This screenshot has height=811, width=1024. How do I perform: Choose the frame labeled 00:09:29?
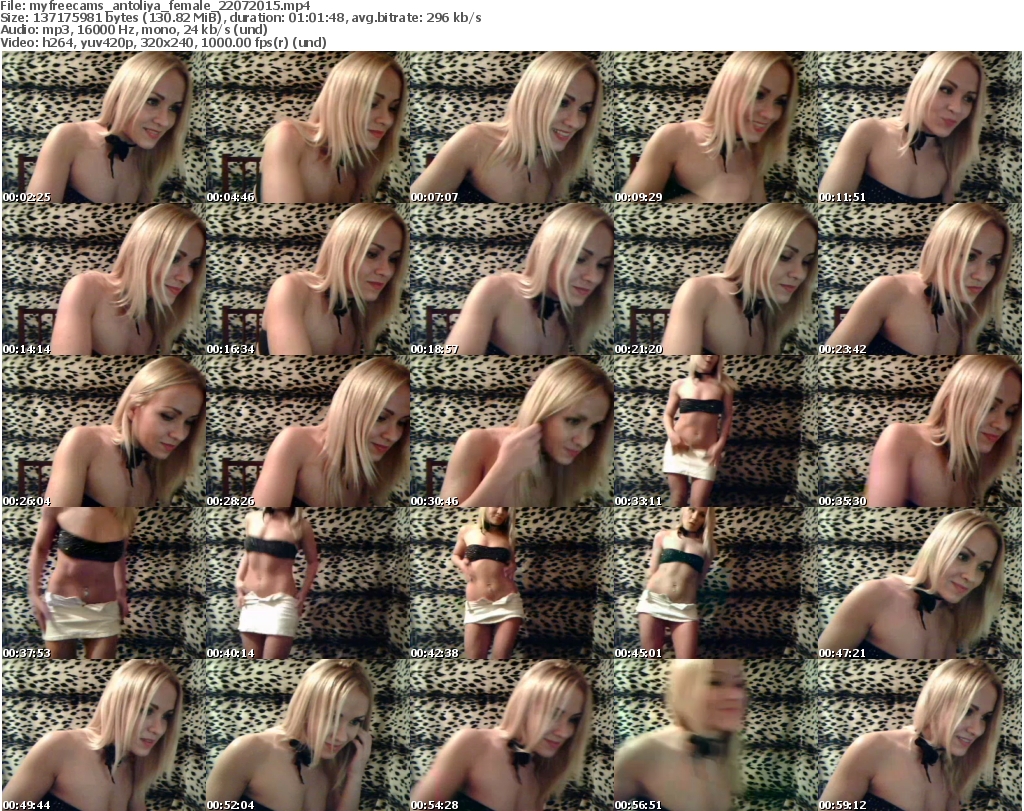tap(716, 127)
